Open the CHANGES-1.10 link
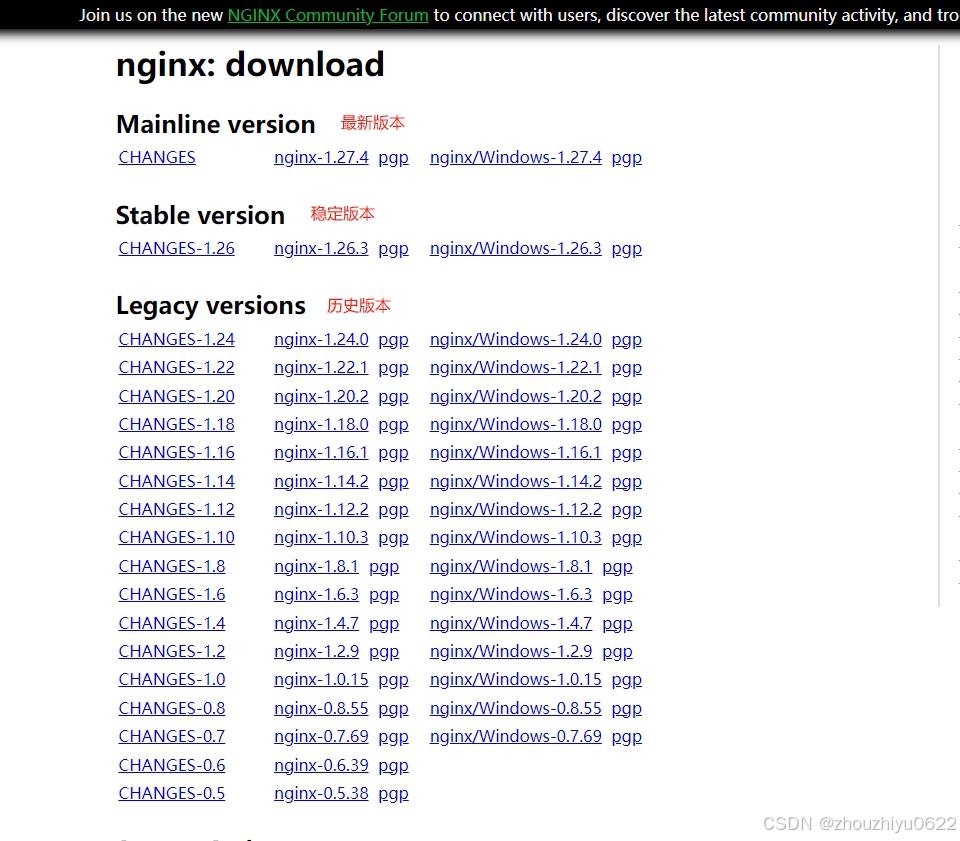Viewport: 960px width, 841px height. click(x=177, y=537)
